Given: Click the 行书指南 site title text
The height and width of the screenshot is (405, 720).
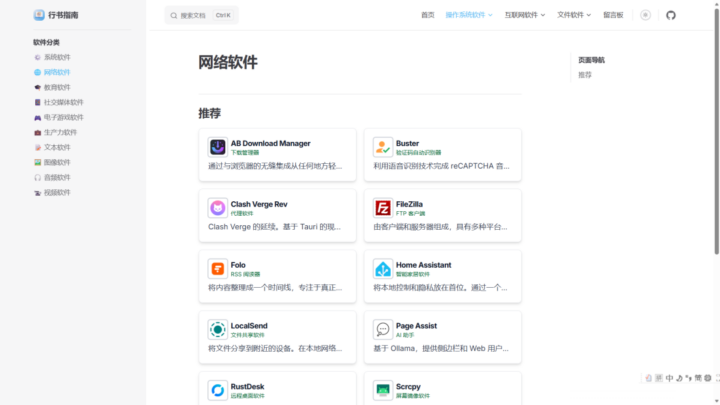Looking at the screenshot, I should 63,15.
